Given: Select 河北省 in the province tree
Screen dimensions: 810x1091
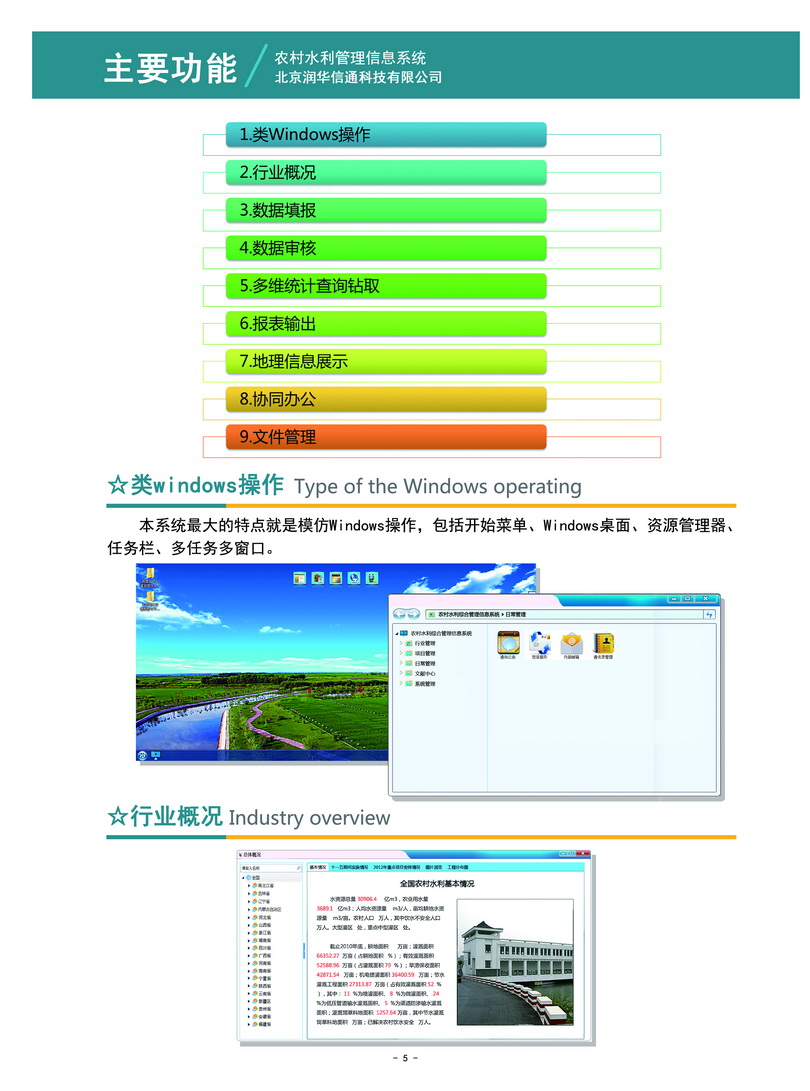Looking at the screenshot, I should point(264,918).
